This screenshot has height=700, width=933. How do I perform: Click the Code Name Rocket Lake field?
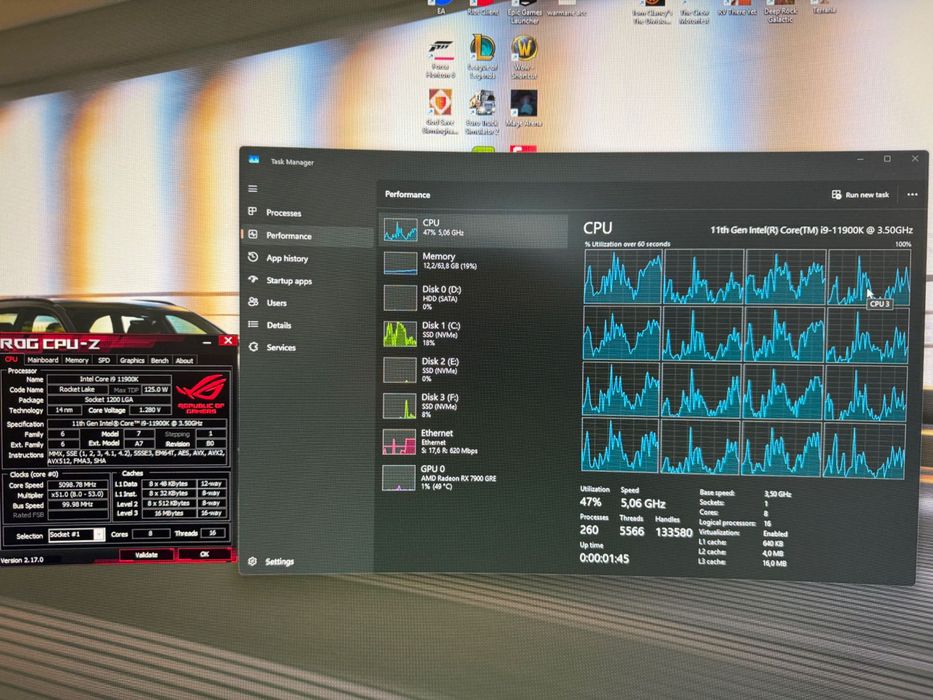(77, 389)
